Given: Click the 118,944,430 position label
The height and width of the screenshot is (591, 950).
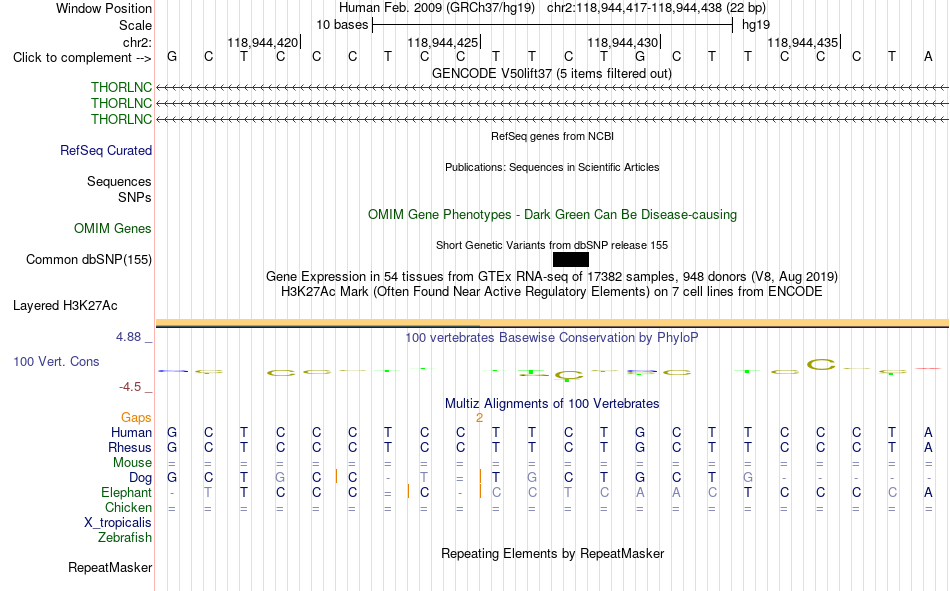Looking at the screenshot, I should (x=622, y=42).
